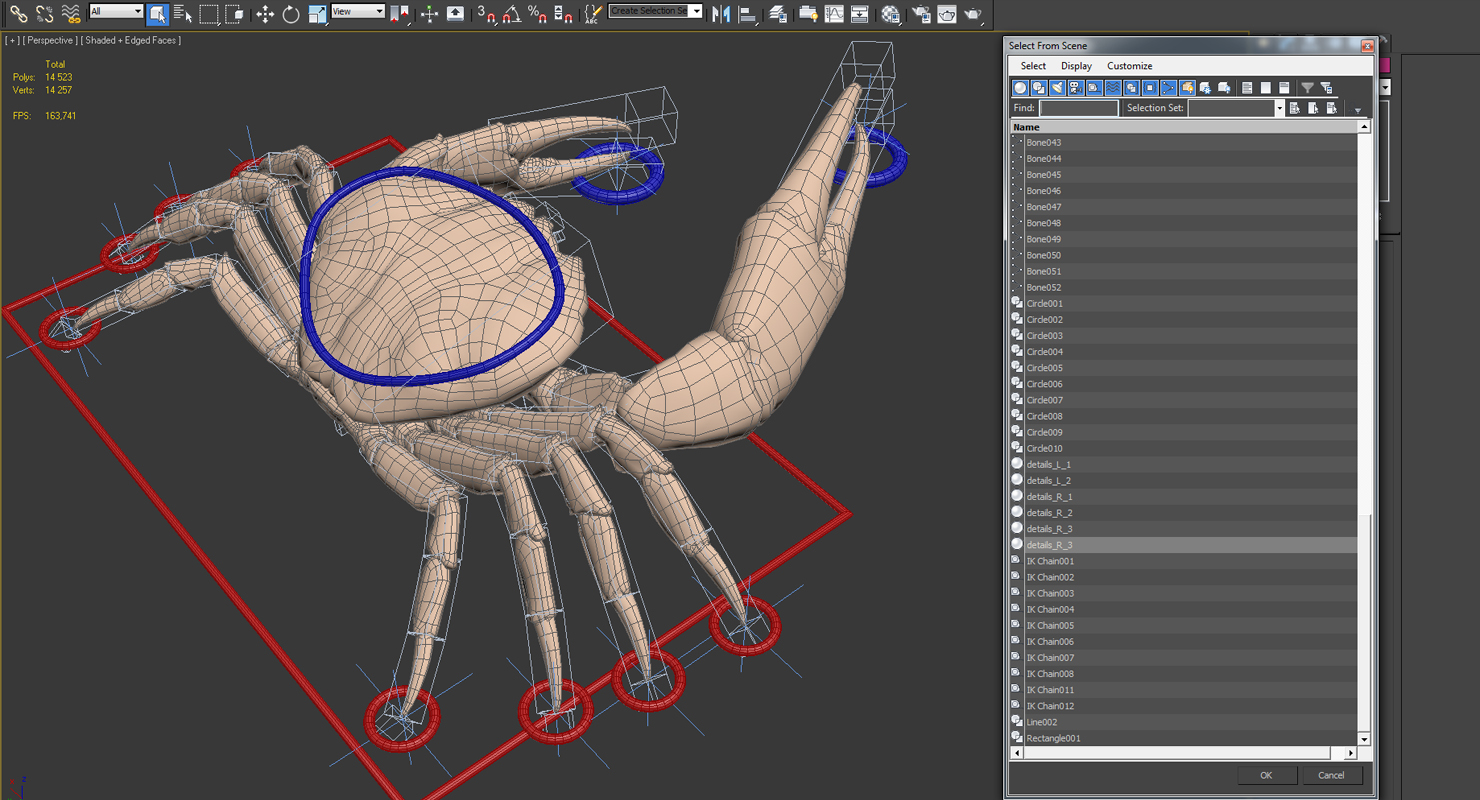Toggle Display Helpers filter

1094,88
